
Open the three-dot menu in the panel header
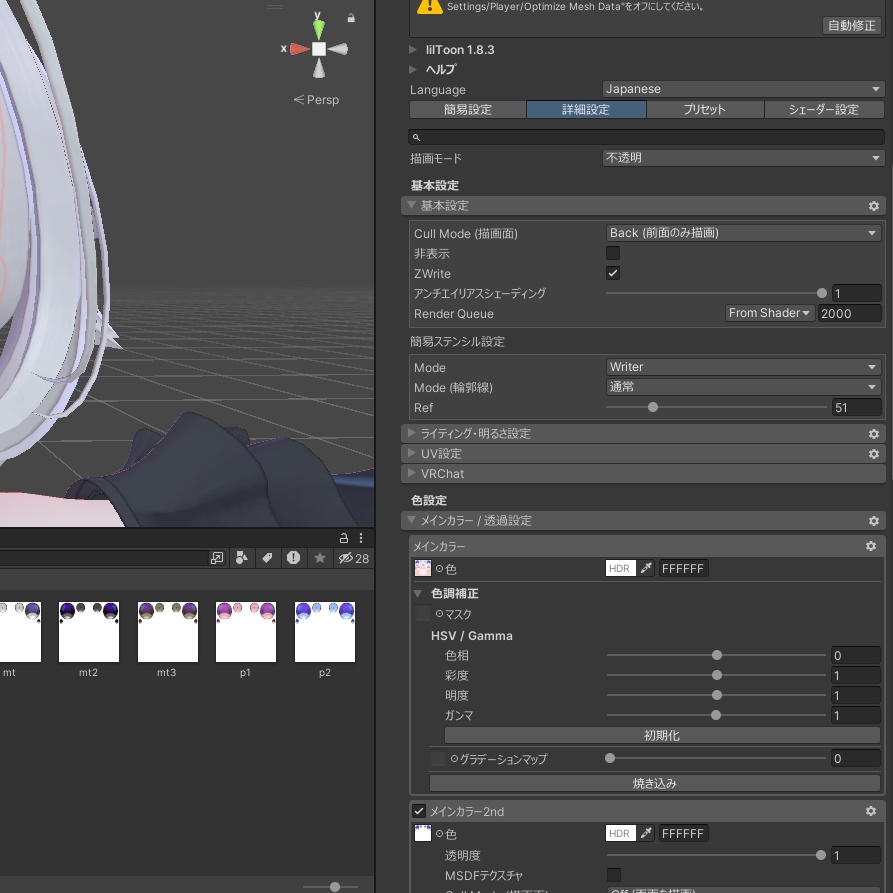[x=361, y=538]
